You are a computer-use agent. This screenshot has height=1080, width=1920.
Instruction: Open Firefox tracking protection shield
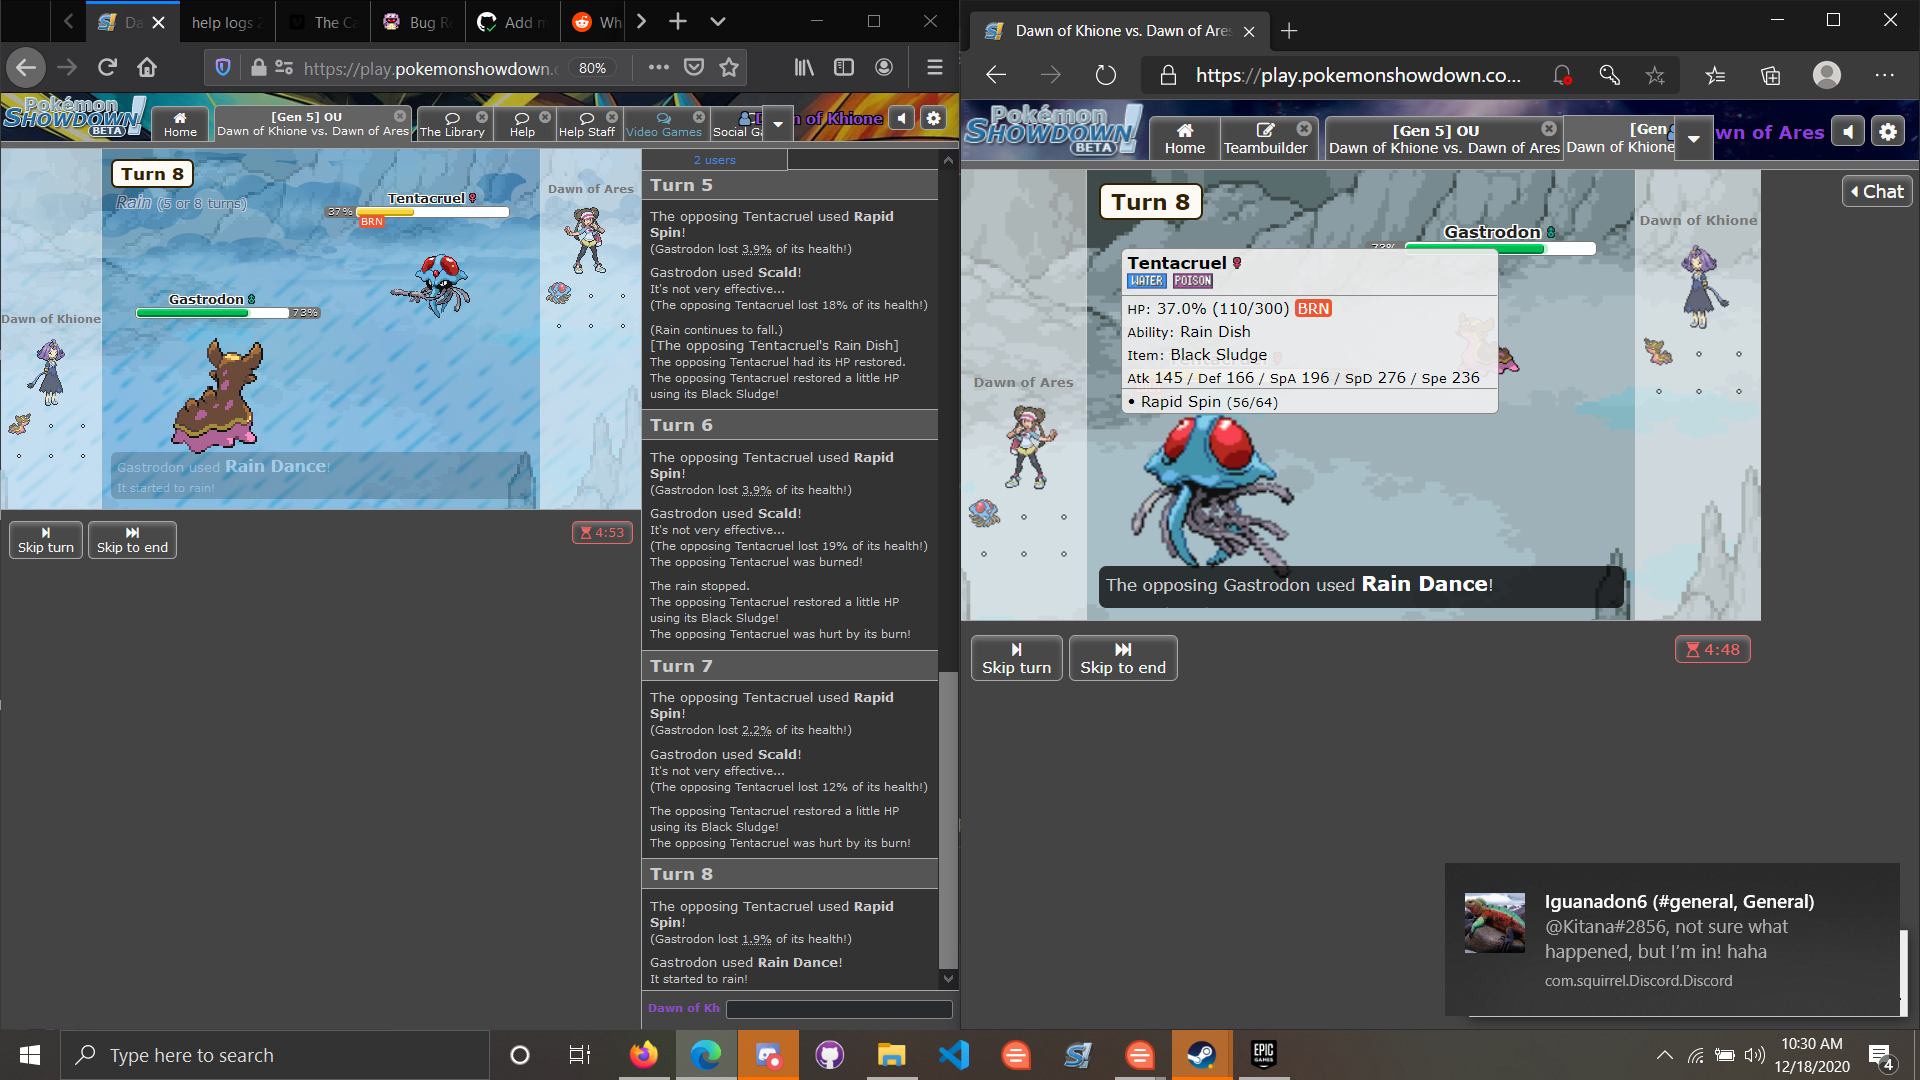pyautogui.click(x=223, y=68)
